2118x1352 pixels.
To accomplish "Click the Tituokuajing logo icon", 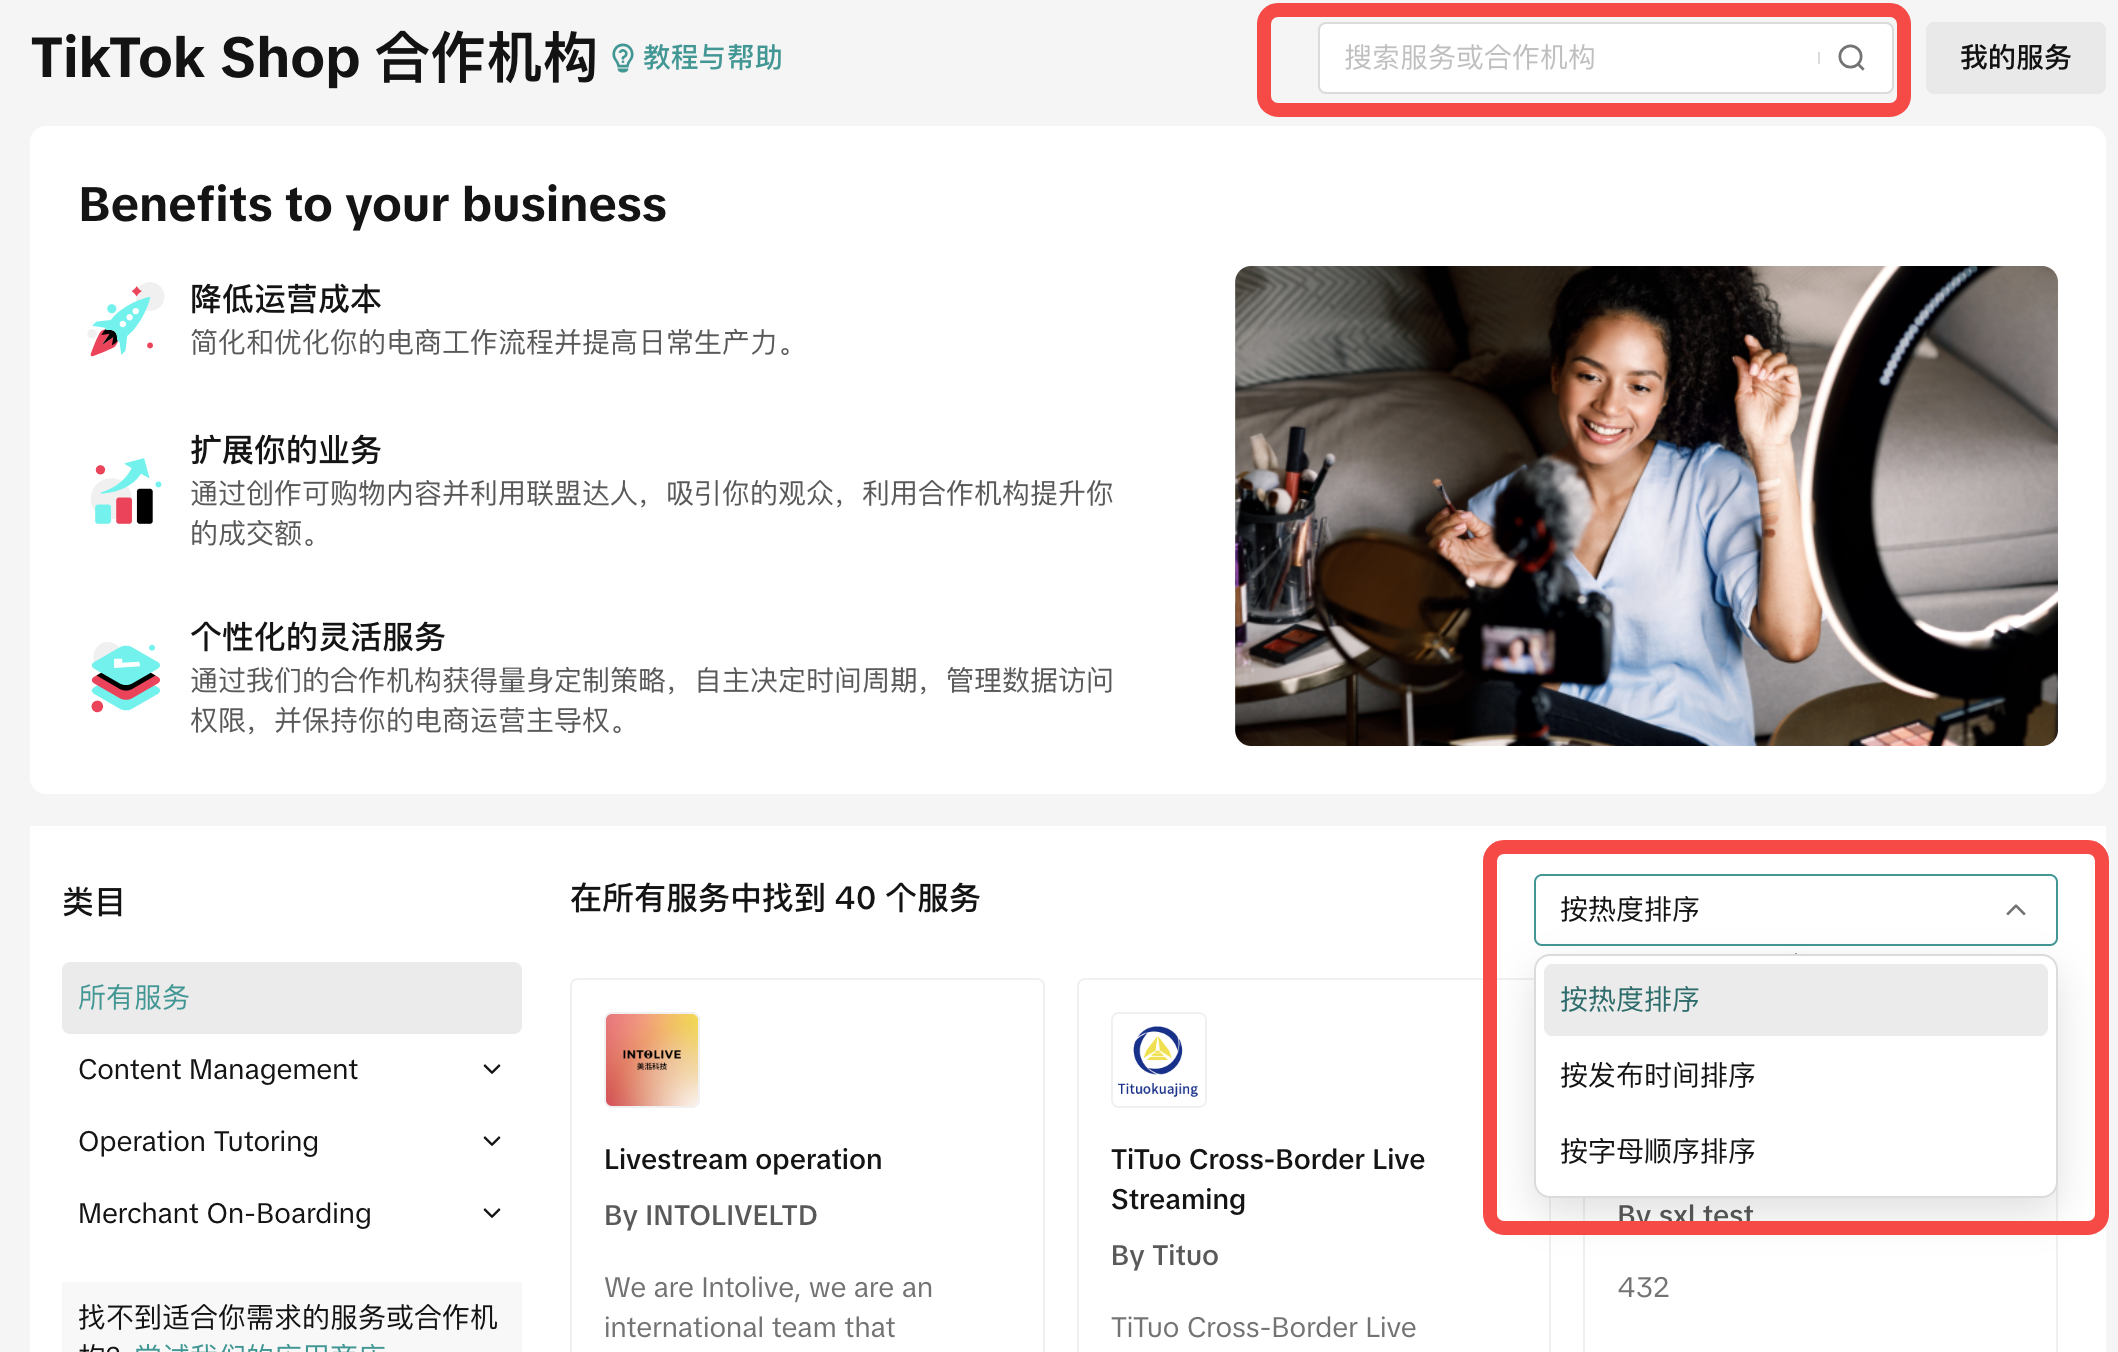I will point(1158,1060).
